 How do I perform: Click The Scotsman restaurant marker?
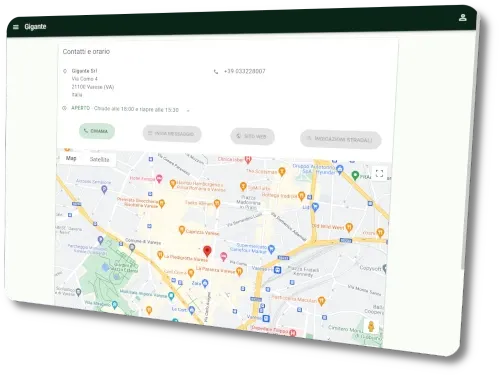[x=282, y=172]
